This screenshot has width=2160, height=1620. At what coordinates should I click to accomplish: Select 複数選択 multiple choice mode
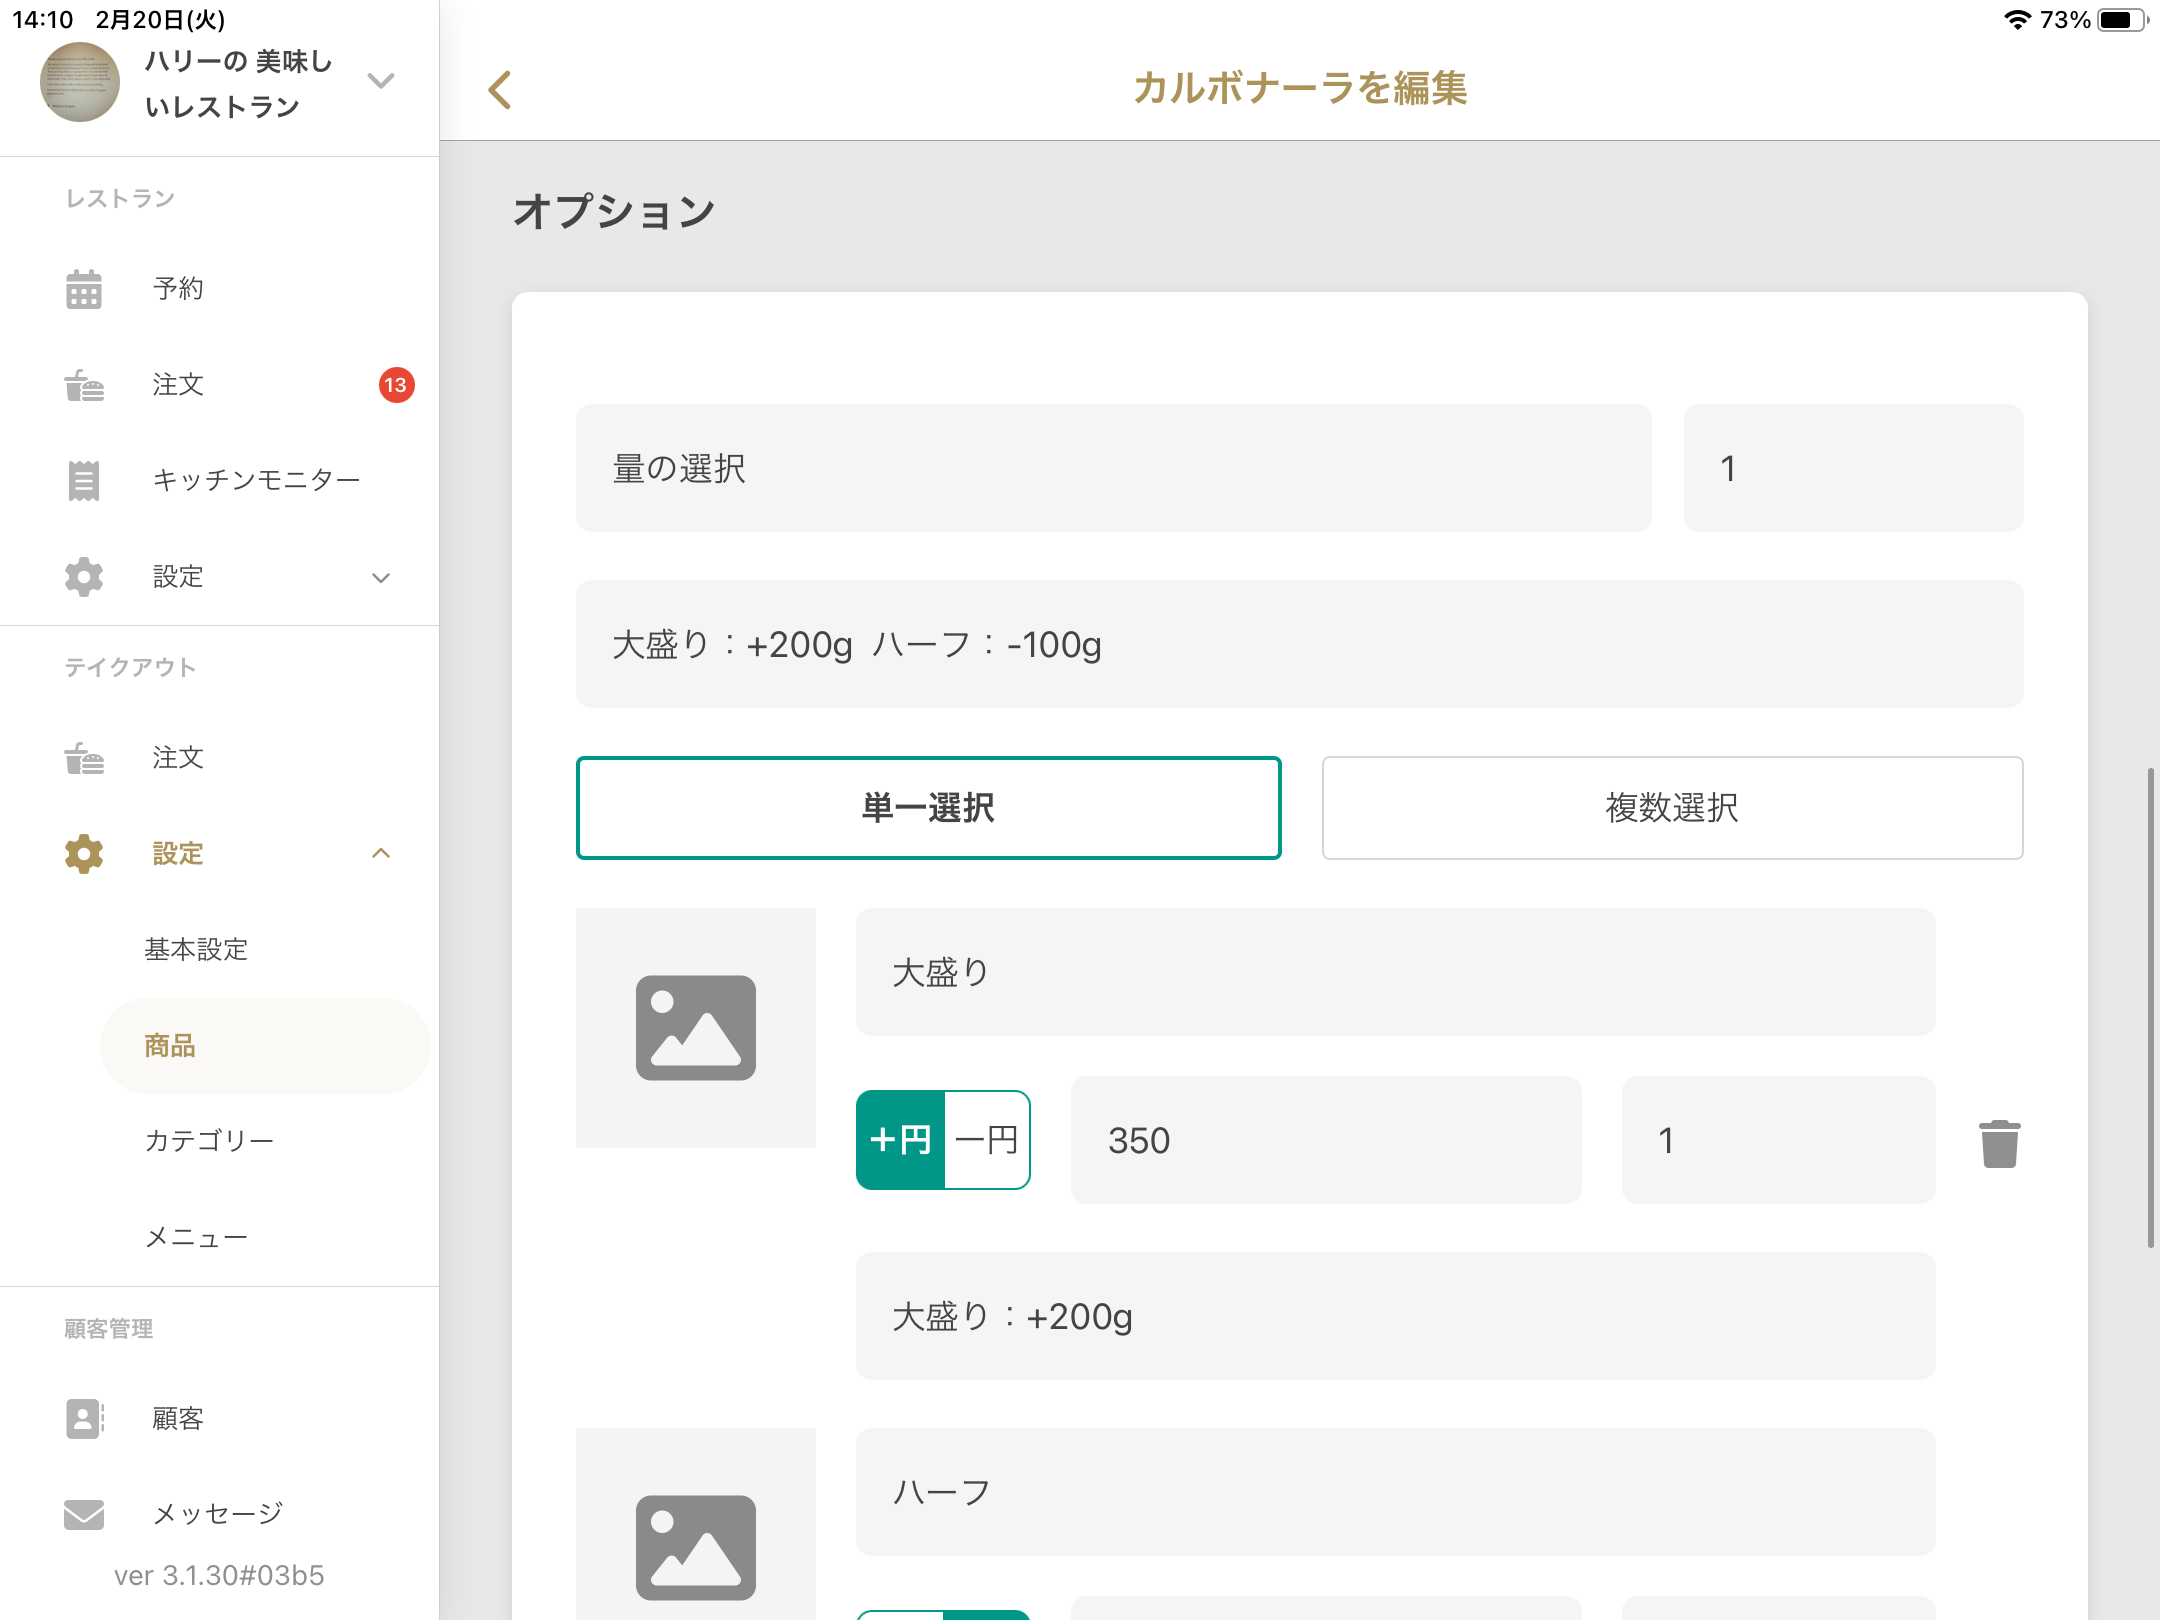coord(1672,808)
